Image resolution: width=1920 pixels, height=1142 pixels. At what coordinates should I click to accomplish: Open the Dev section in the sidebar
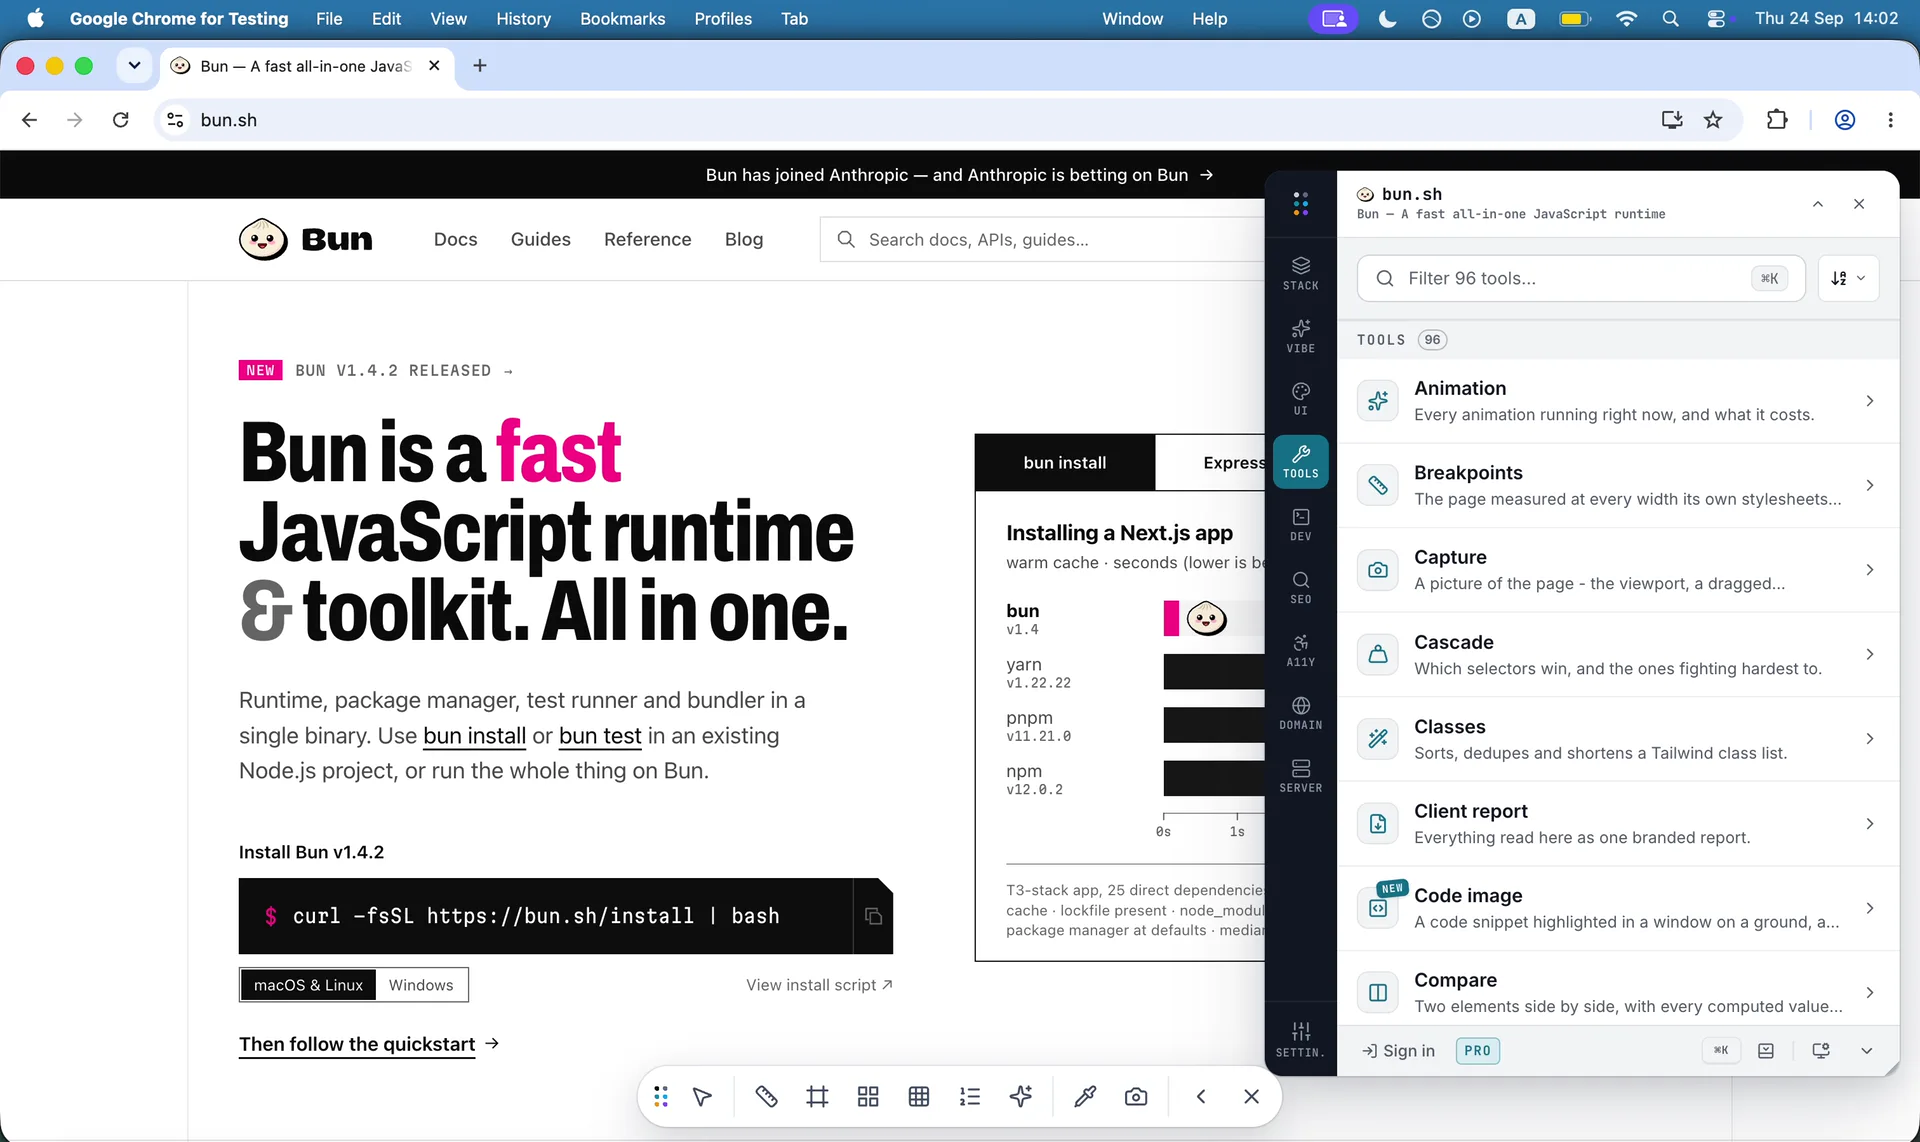(1300, 524)
